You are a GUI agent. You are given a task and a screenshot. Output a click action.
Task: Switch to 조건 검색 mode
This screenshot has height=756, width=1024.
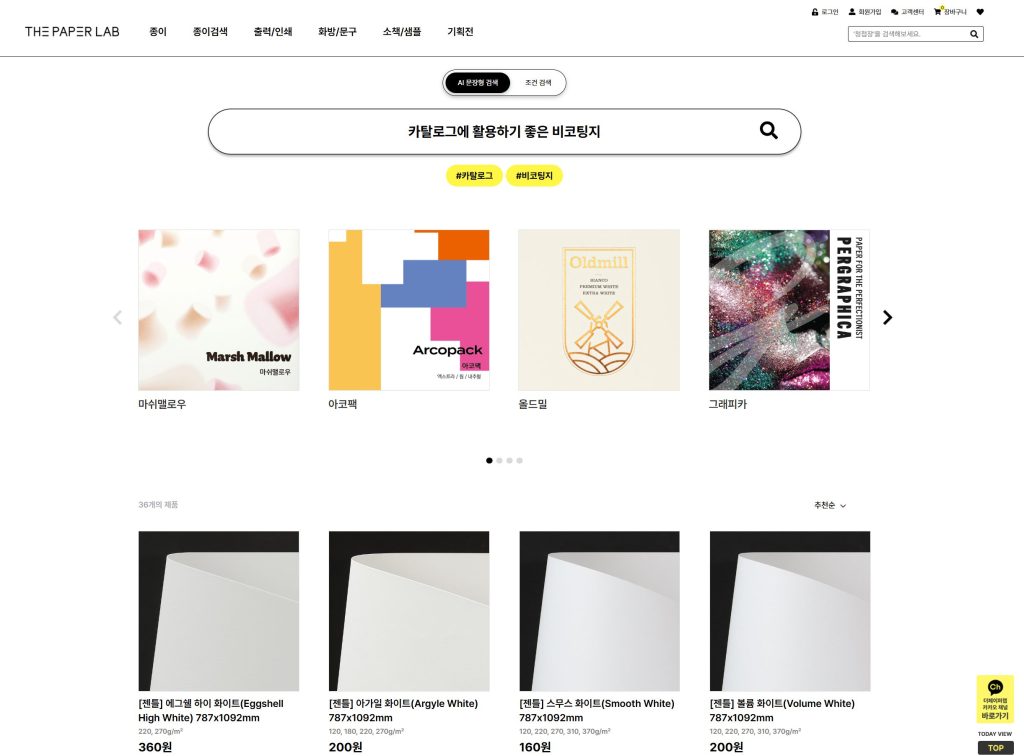pos(538,83)
